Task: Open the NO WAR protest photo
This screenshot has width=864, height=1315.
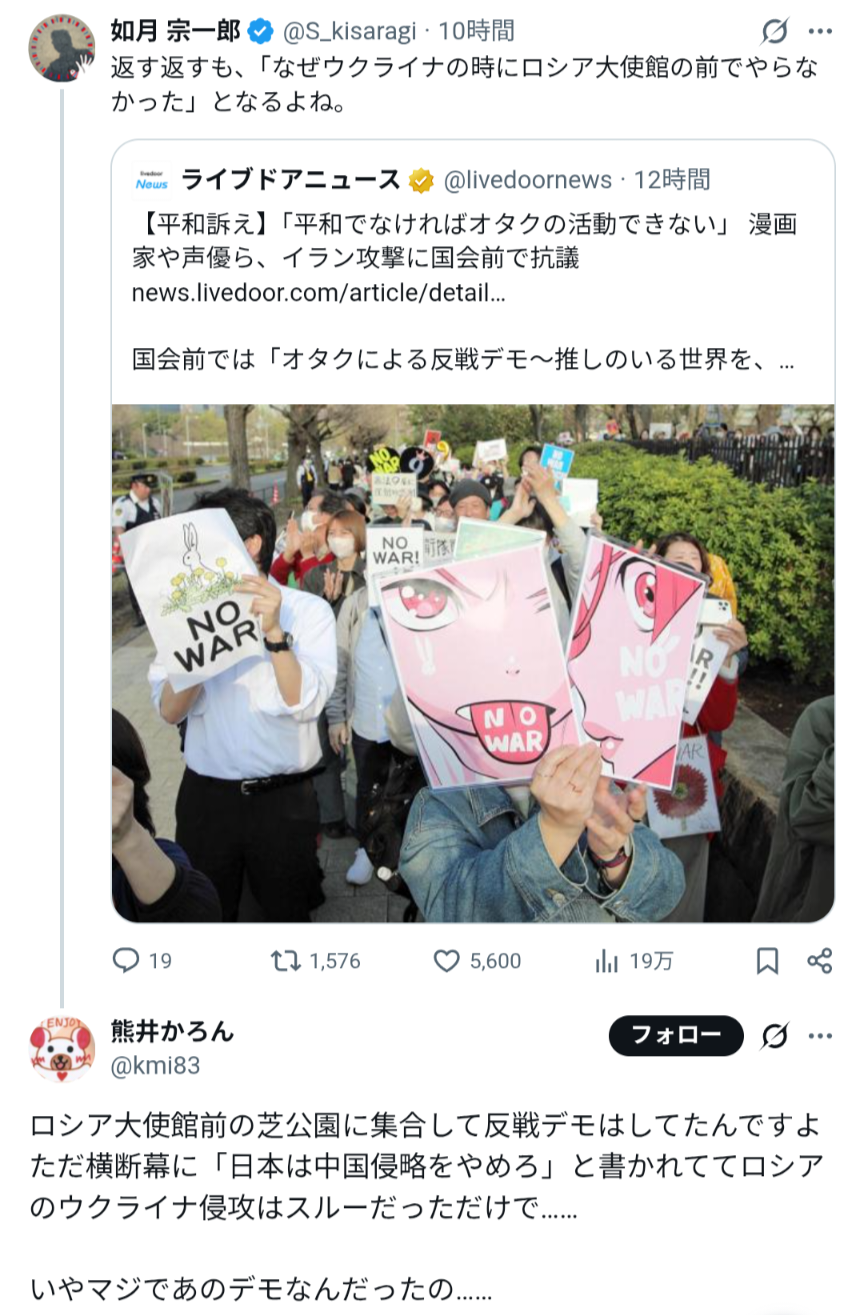Action: 473,663
